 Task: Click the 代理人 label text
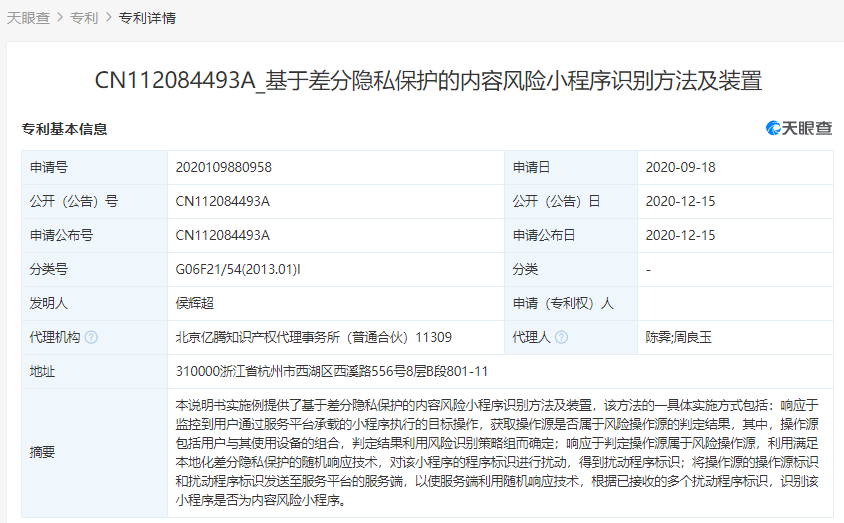point(531,337)
